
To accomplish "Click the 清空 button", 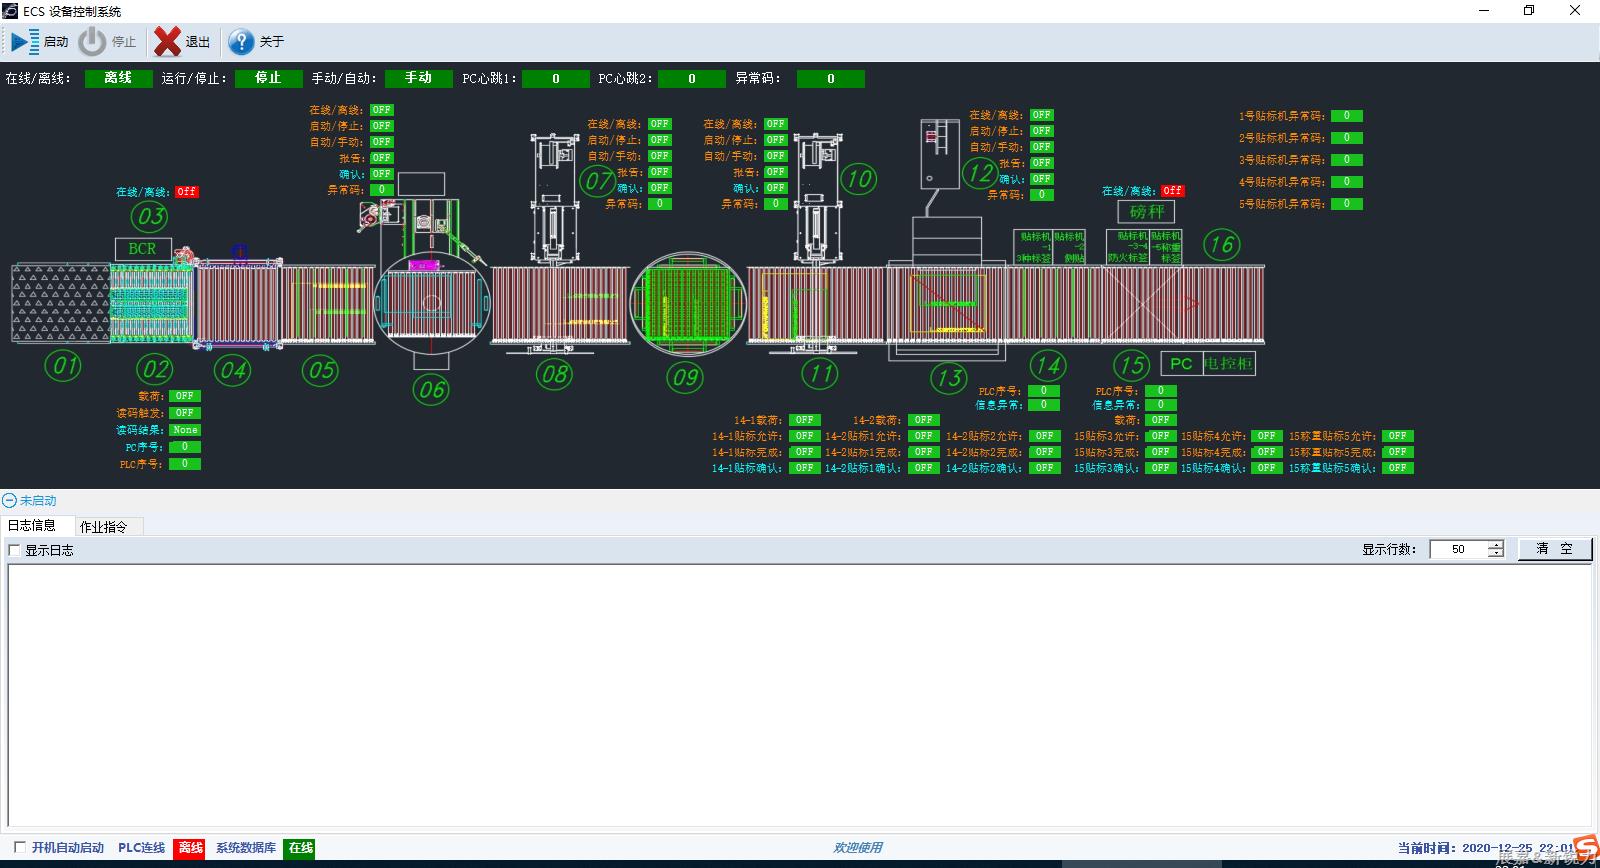I will point(1554,549).
